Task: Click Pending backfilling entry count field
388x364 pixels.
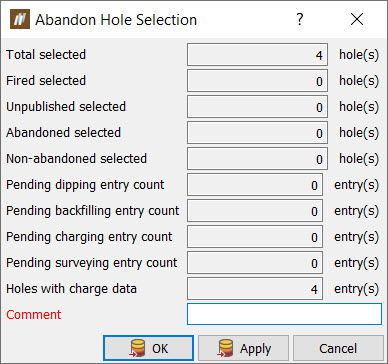Action: 255,210
